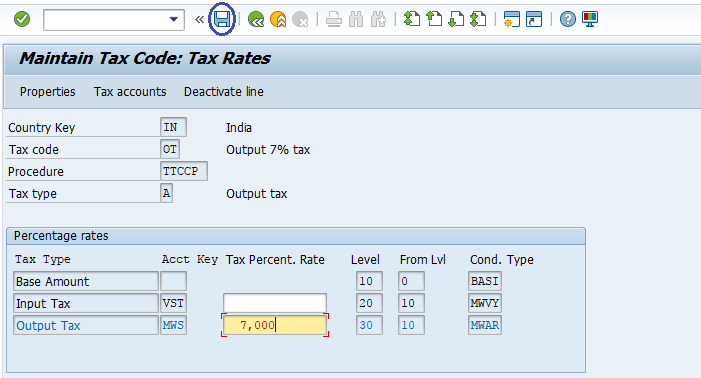The height and width of the screenshot is (378, 701).
Task: Open Customize Local Layout monitor icon
Action: point(590,19)
